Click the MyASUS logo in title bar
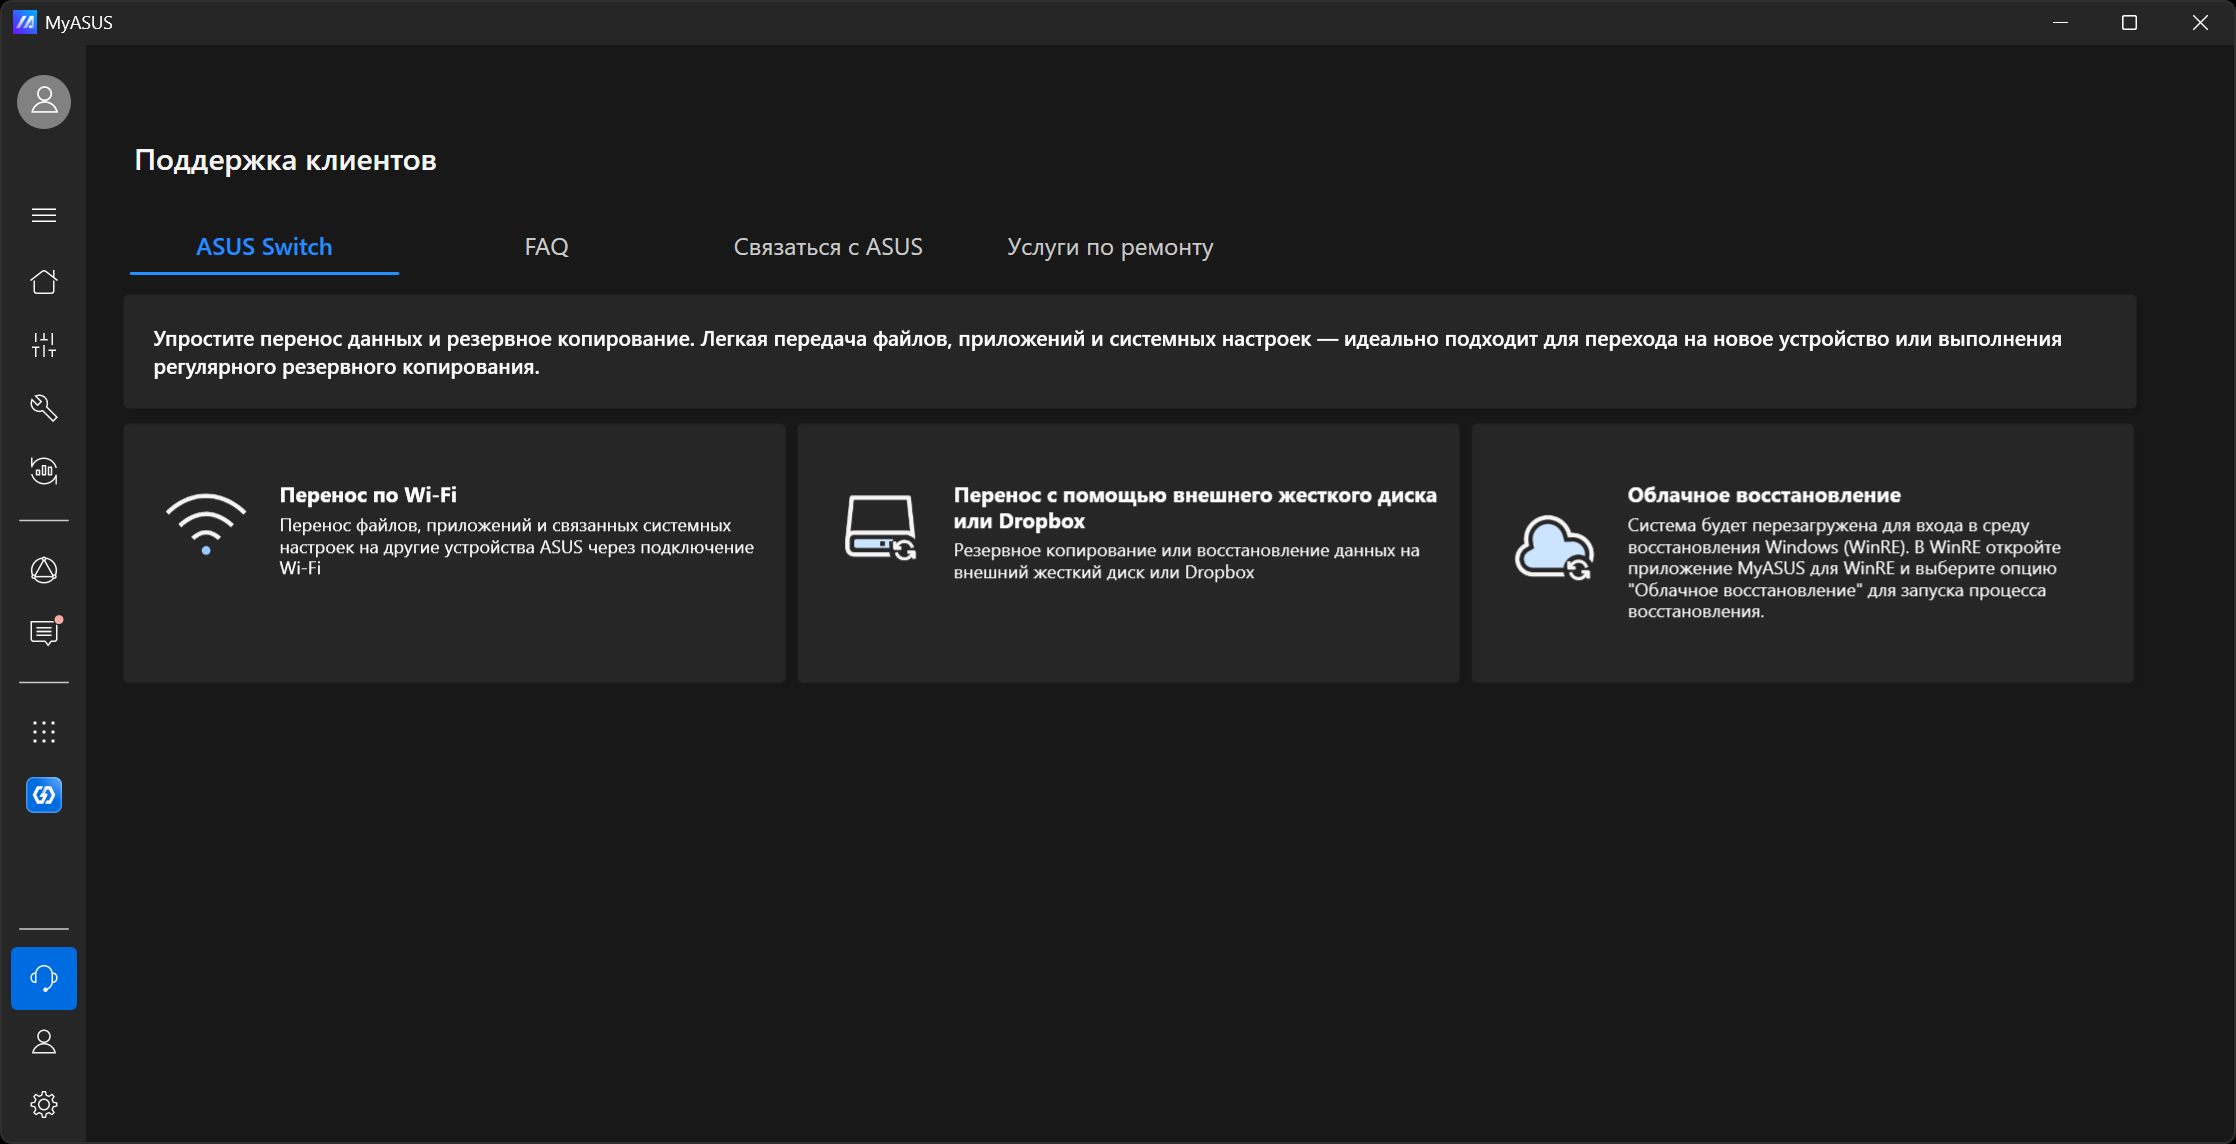The image size is (2236, 1144). [25, 22]
